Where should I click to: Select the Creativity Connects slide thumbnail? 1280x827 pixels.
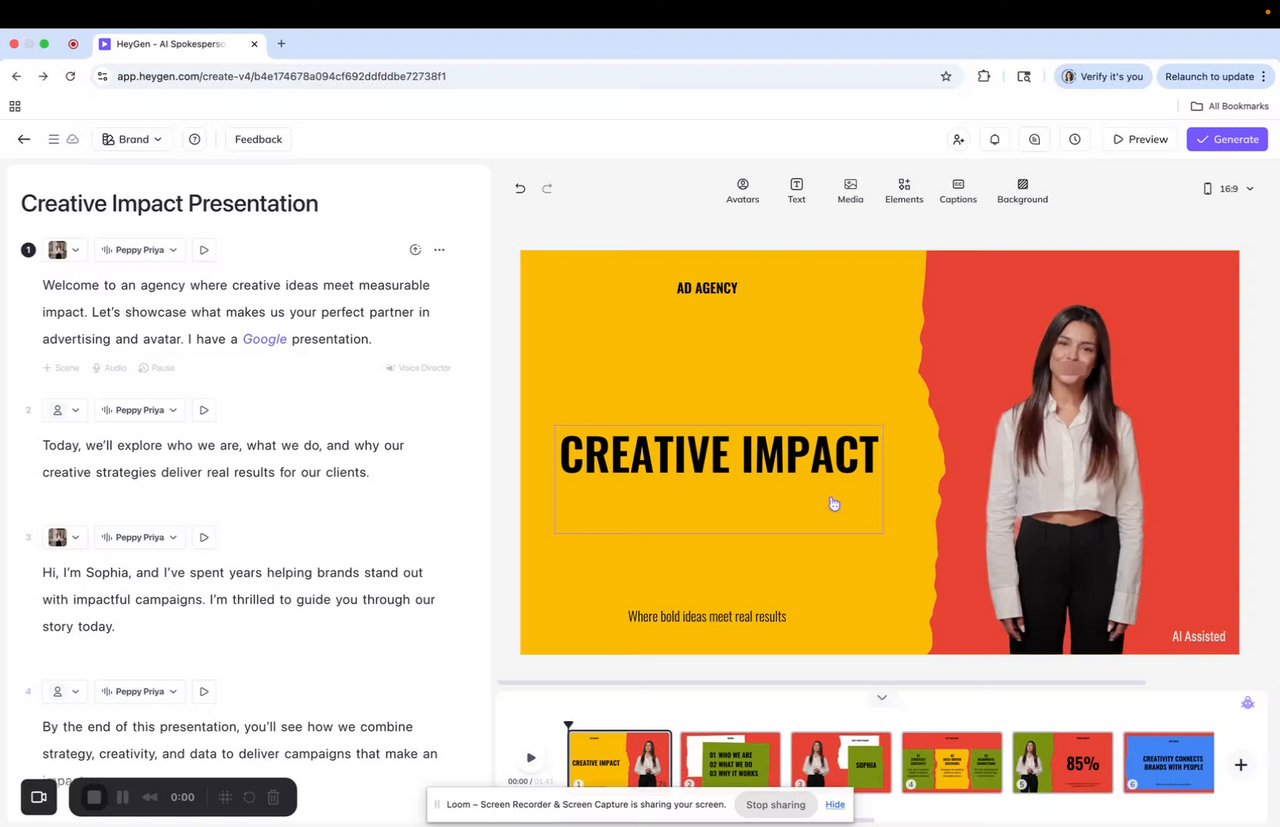point(1168,762)
